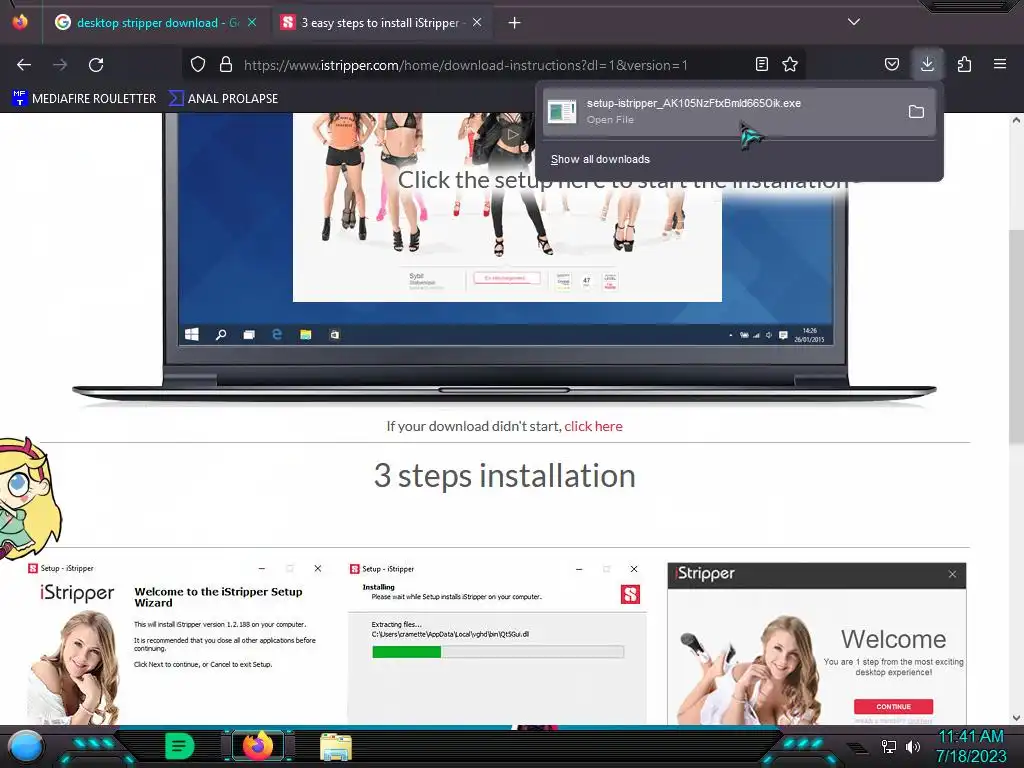The image size is (1024, 768).
Task: Open the ANAL PROLAPSE bookmark
Action: (223, 99)
